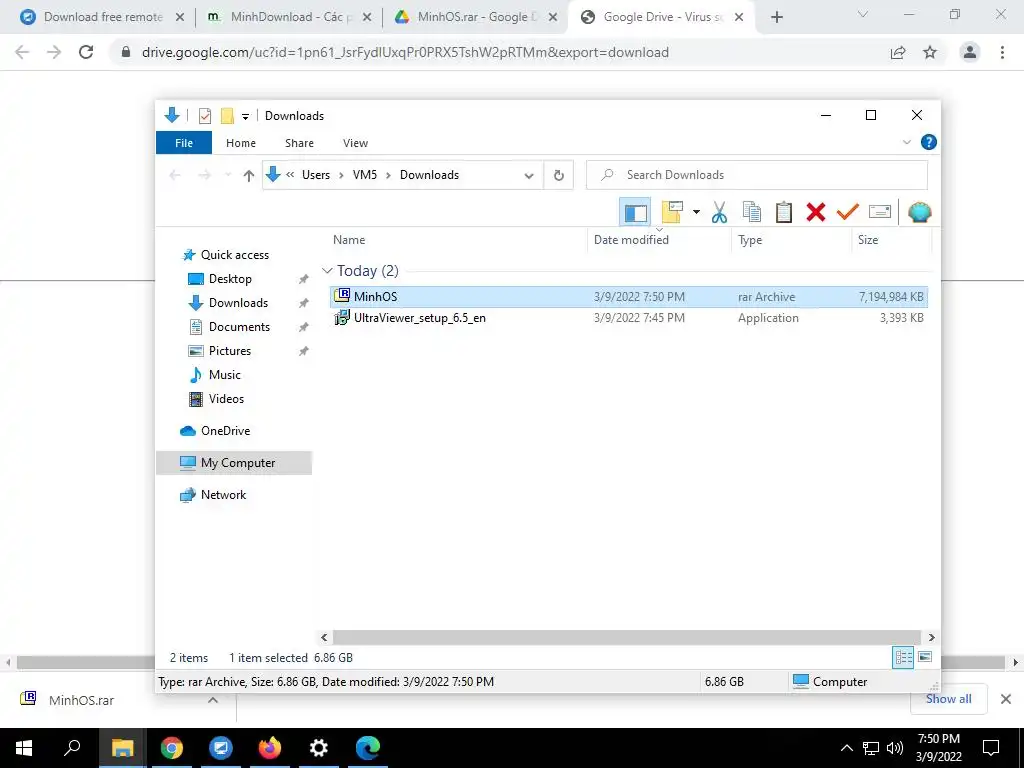Viewport: 1024px width, 768px height.
Task: Bookmark this page with star icon
Action: coord(930,52)
